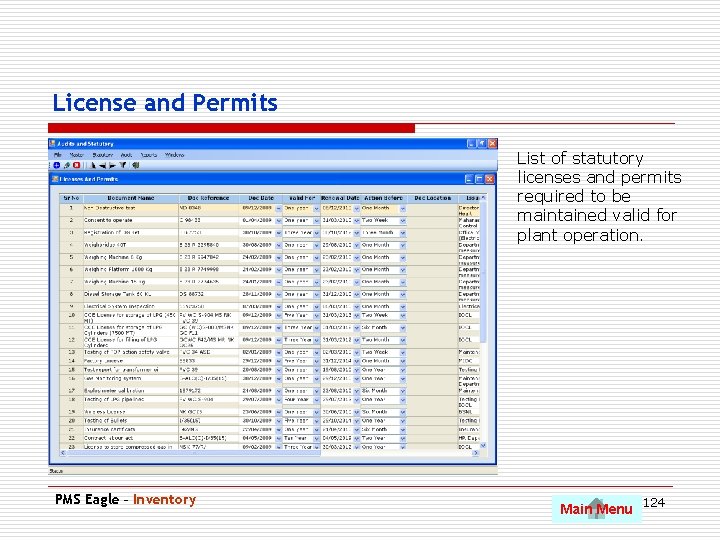Click the 'Consent to operate' document name cell
The image size is (720, 540).
130,221
